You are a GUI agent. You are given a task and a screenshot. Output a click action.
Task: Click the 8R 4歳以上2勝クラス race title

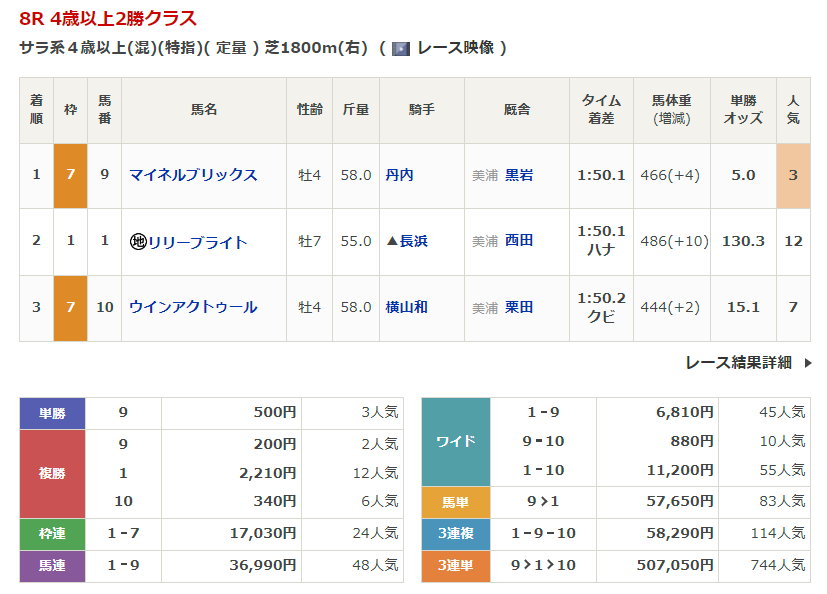pos(108,18)
